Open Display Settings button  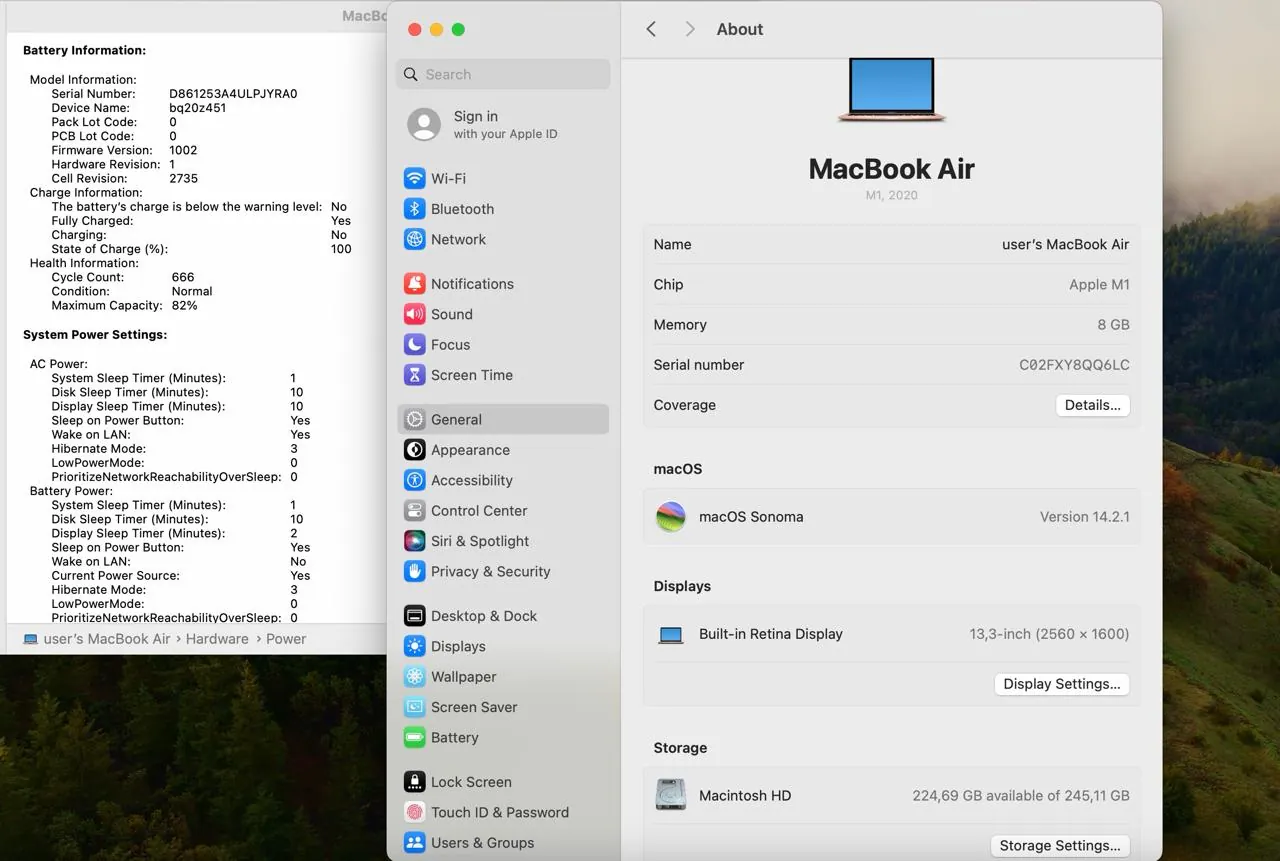tap(1062, 684)
